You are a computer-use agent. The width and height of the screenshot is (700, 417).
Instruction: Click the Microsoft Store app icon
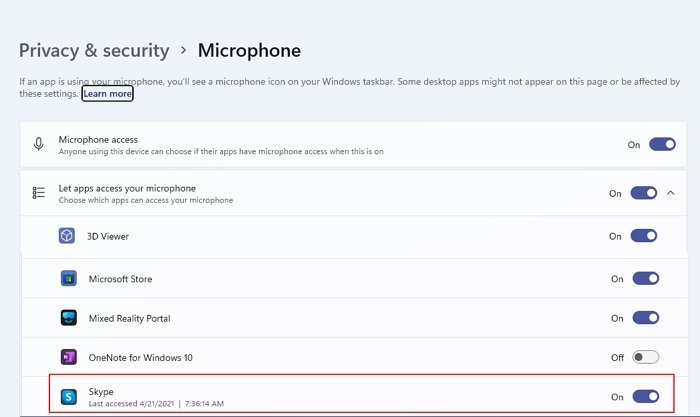69,278
